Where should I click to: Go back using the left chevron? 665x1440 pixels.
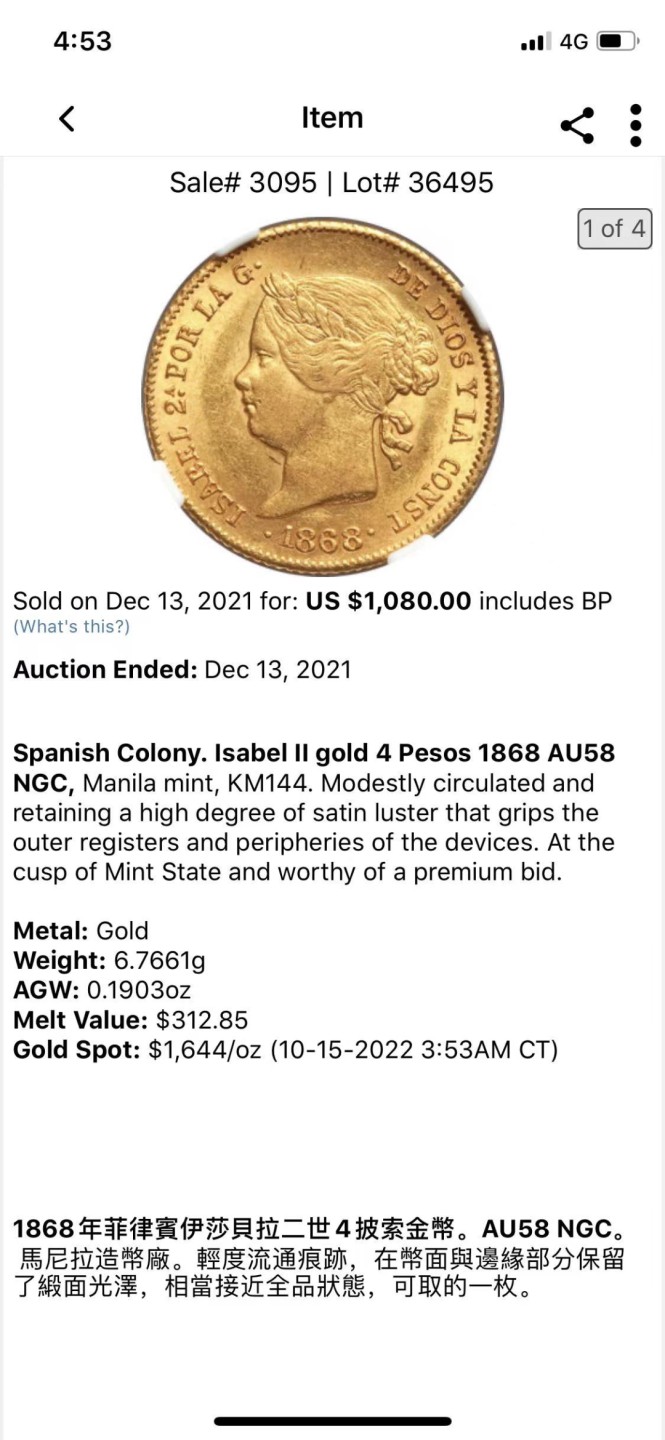pyautogui.click(x=67, y=119)
